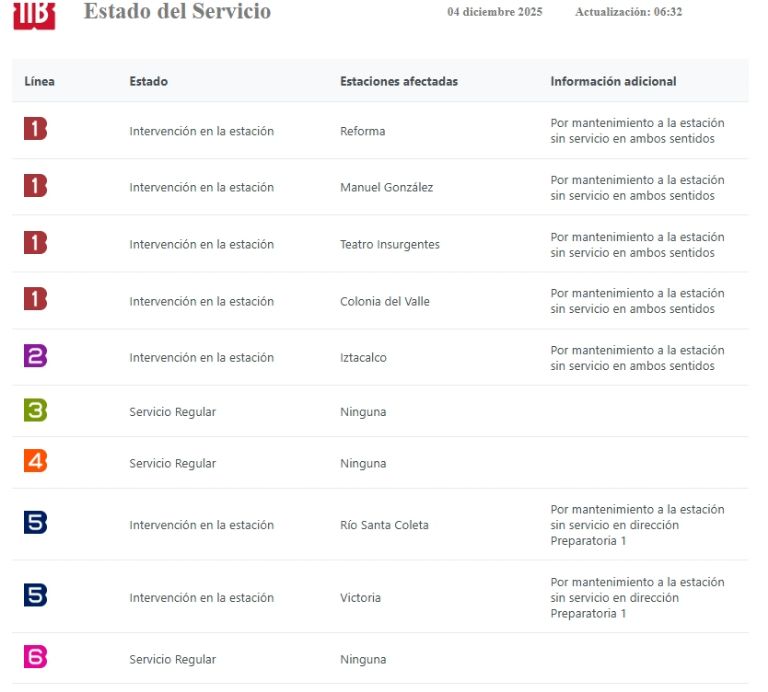Select Line 5 icon beside Victoria
This screenshot has height=692, width=768.
click(35, 595)
